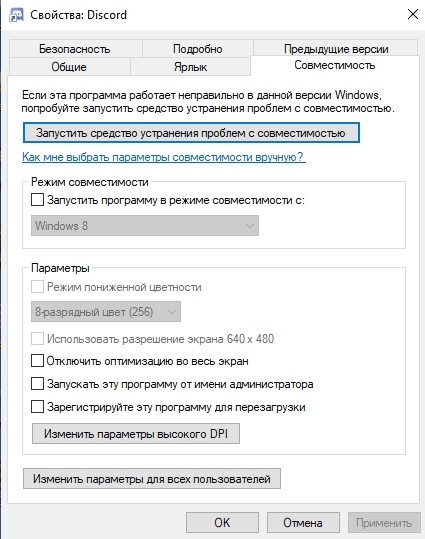
Task: Confirm changes with the OK button
Action: [x=222, y=522]
